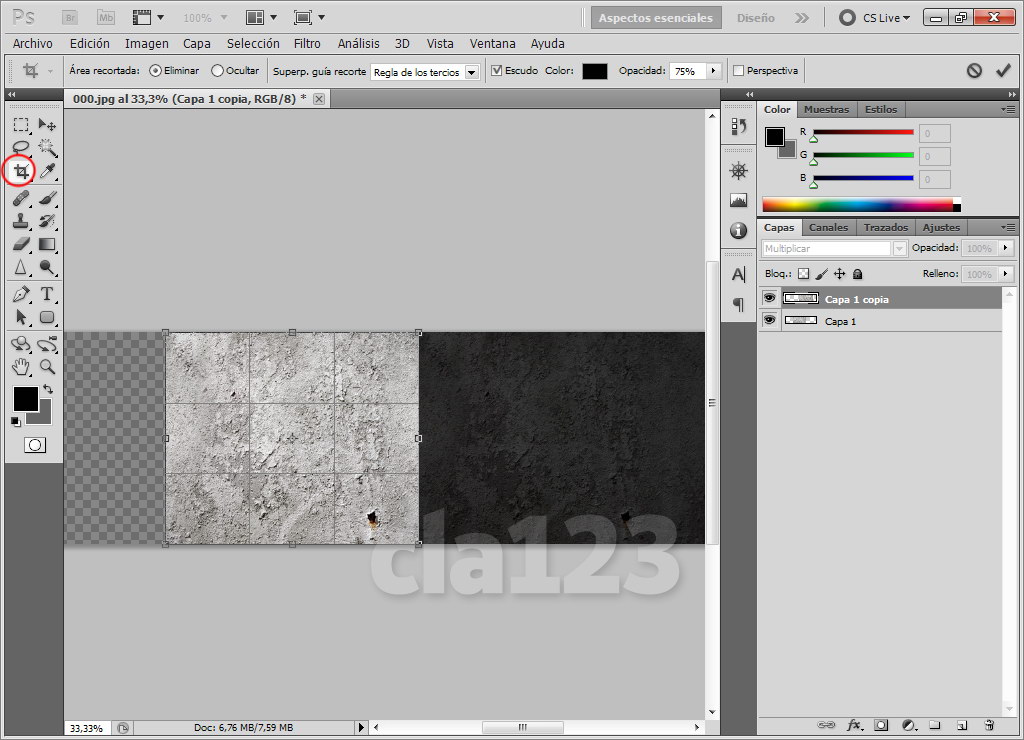Select the 3D Object Rotate tool
Screen dimensions: 1024x740
click(21, 344)
